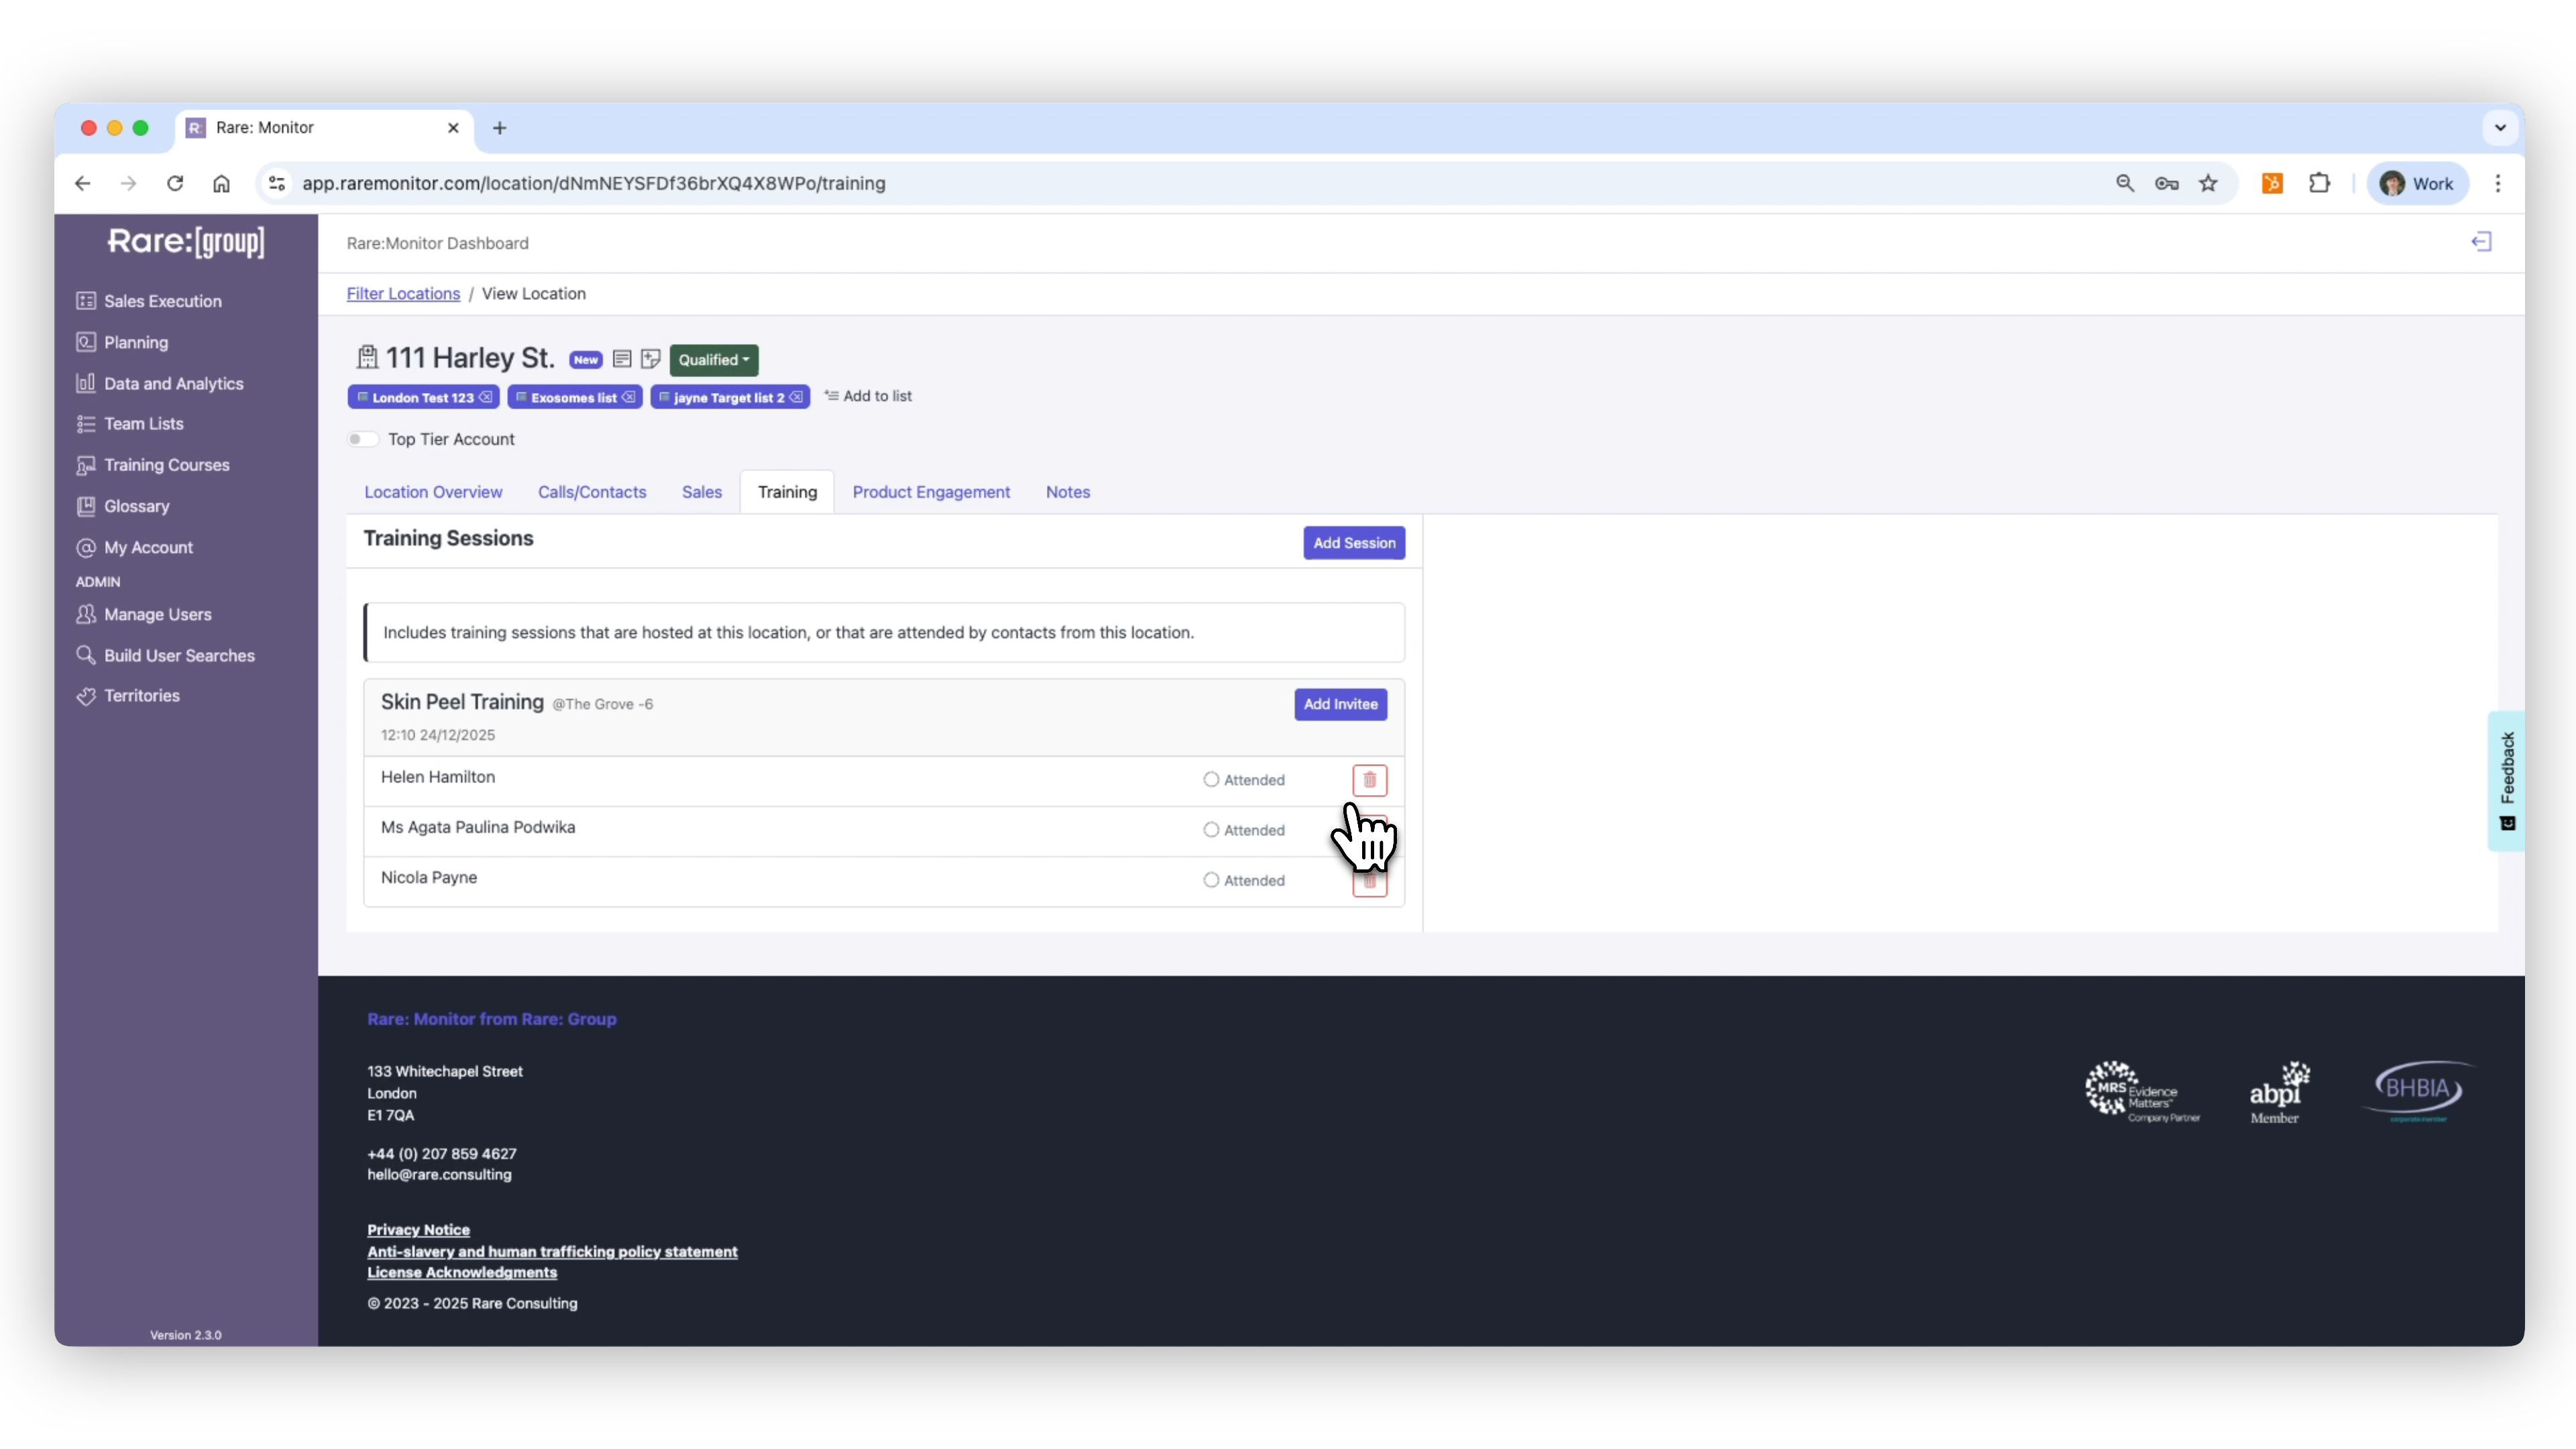
Task: Open the Glossary page
Action: [123, 506]
